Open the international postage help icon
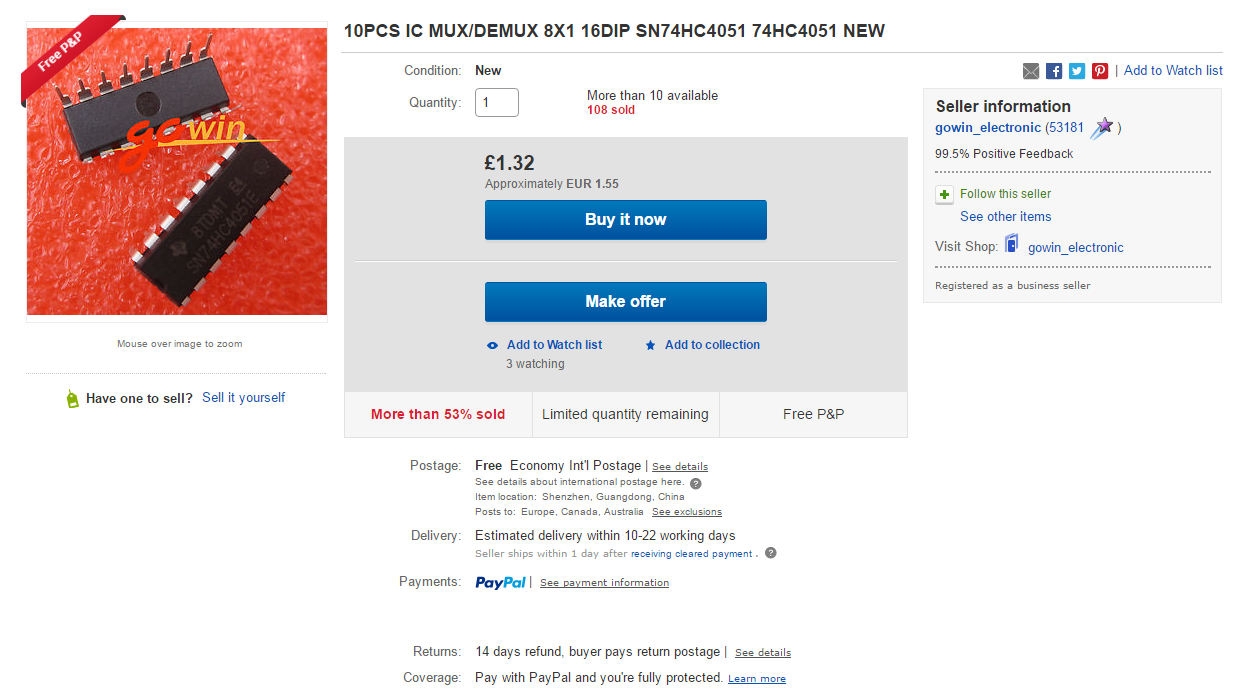 pos(696,483)
